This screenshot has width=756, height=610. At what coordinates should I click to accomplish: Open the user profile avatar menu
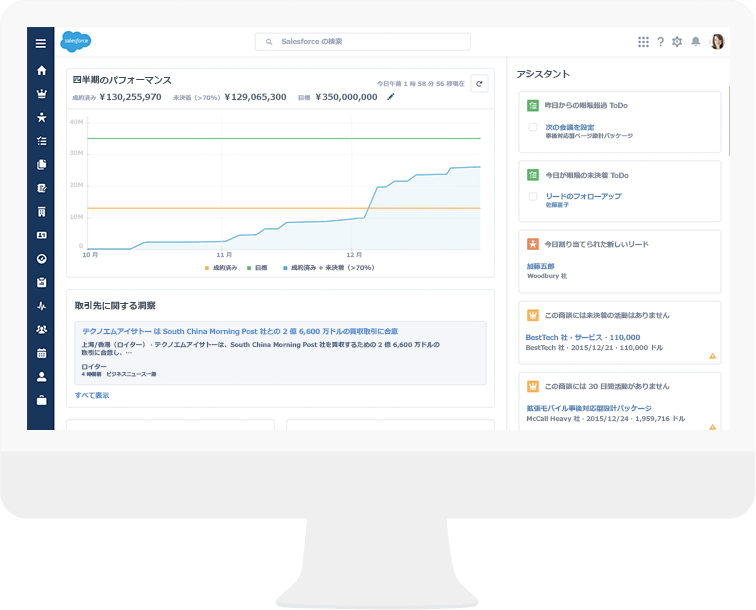point(717,42)
